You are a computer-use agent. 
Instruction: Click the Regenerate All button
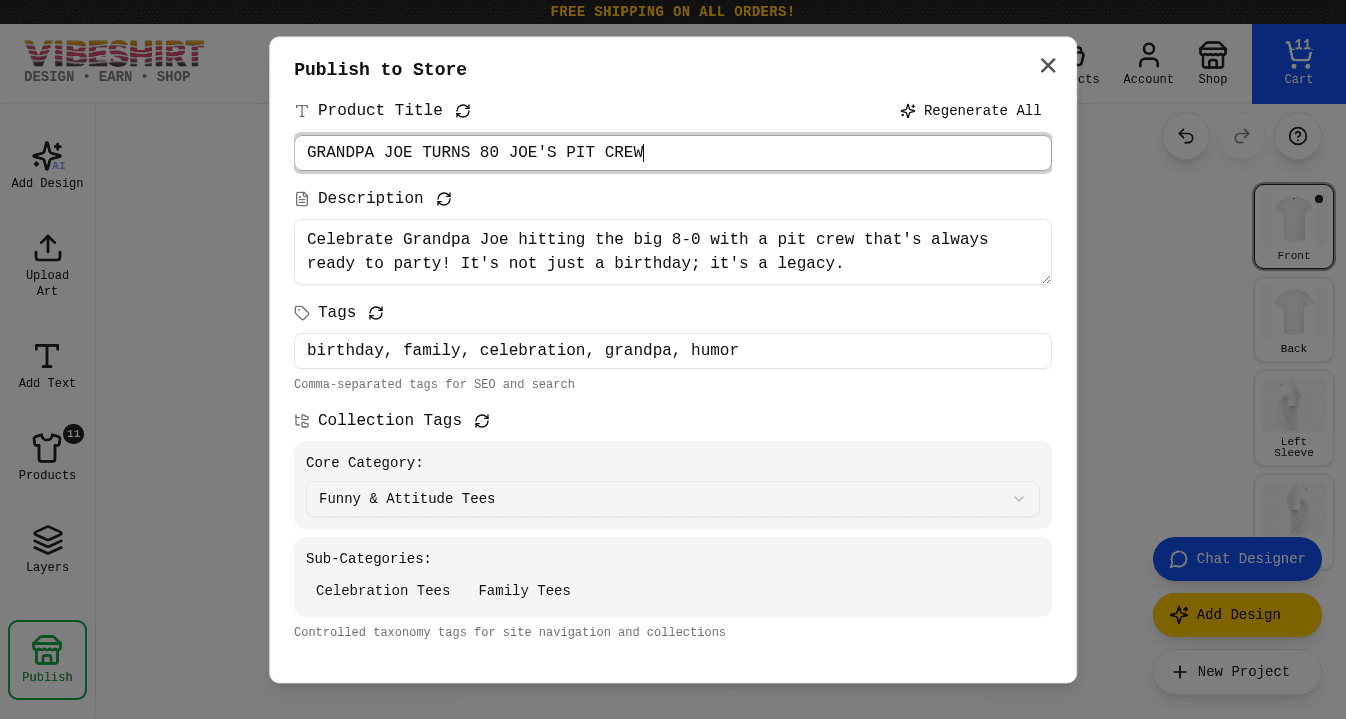point(971,111)
